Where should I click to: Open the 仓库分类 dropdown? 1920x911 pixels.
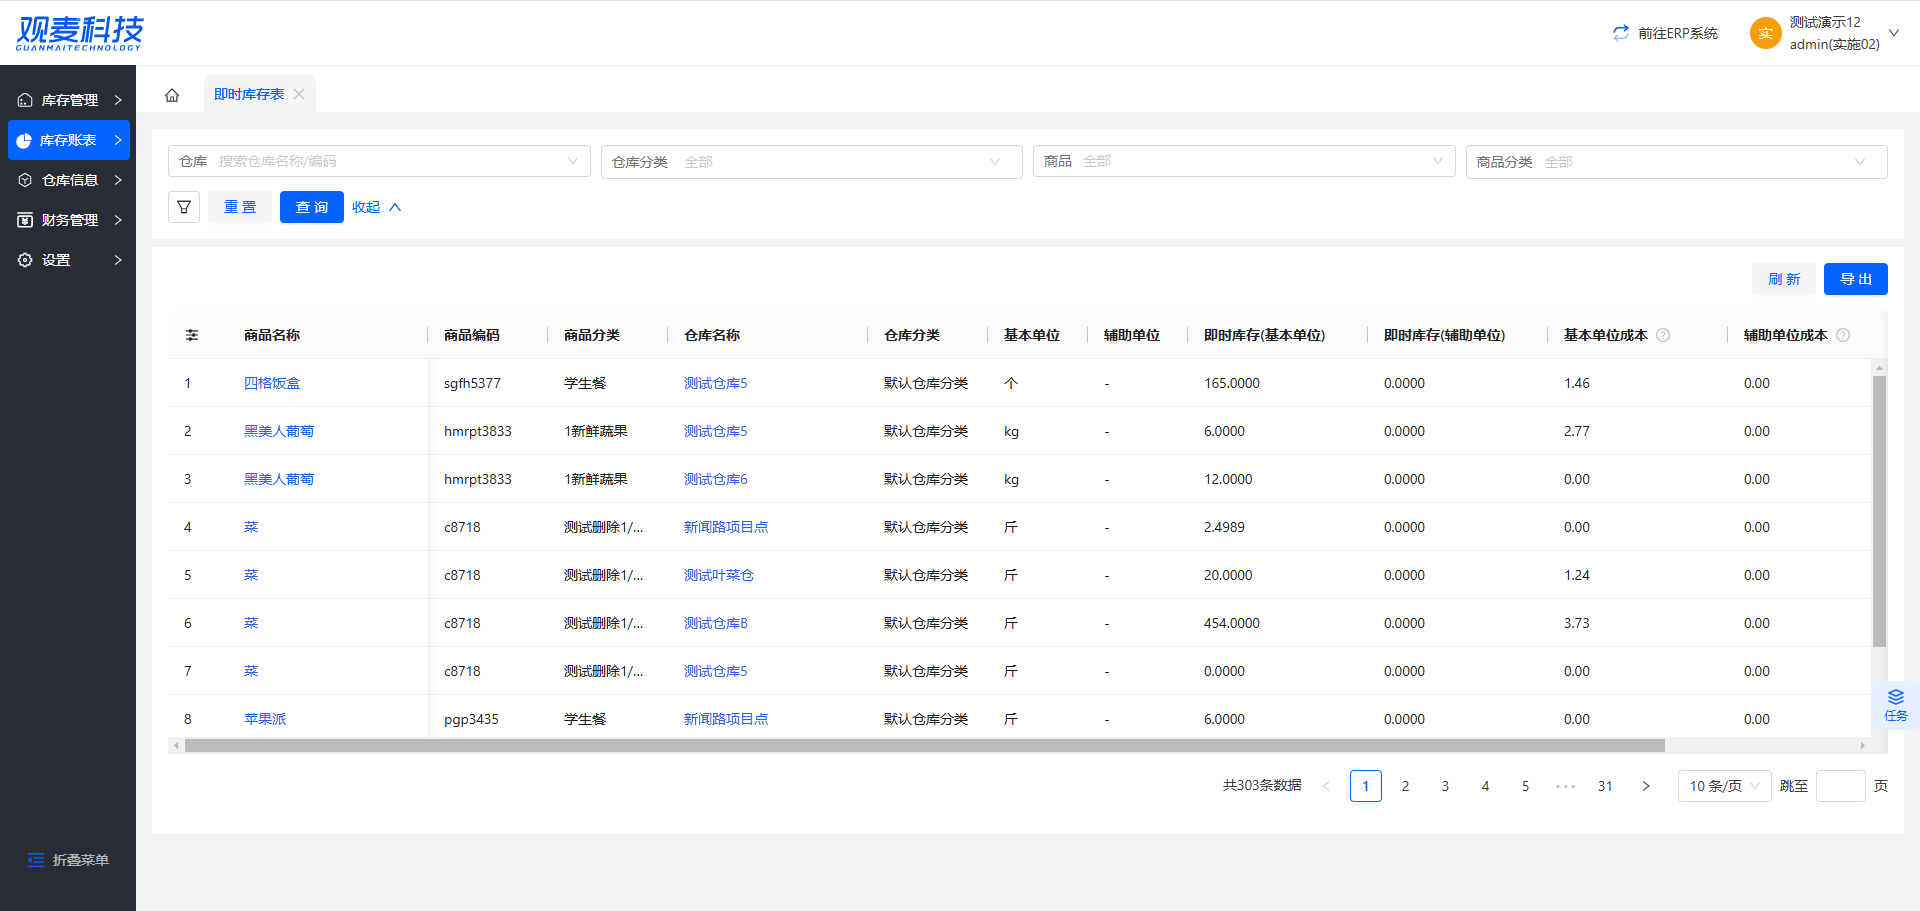(x=811, y=162)
